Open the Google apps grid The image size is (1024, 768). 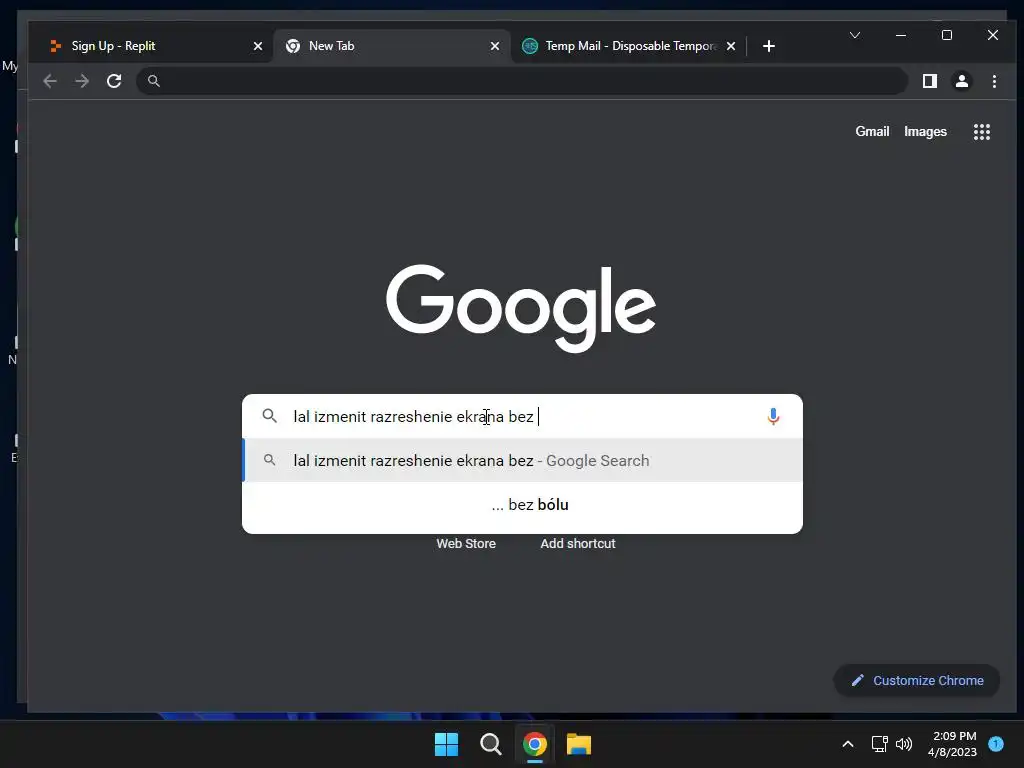(x=982, y=132)
